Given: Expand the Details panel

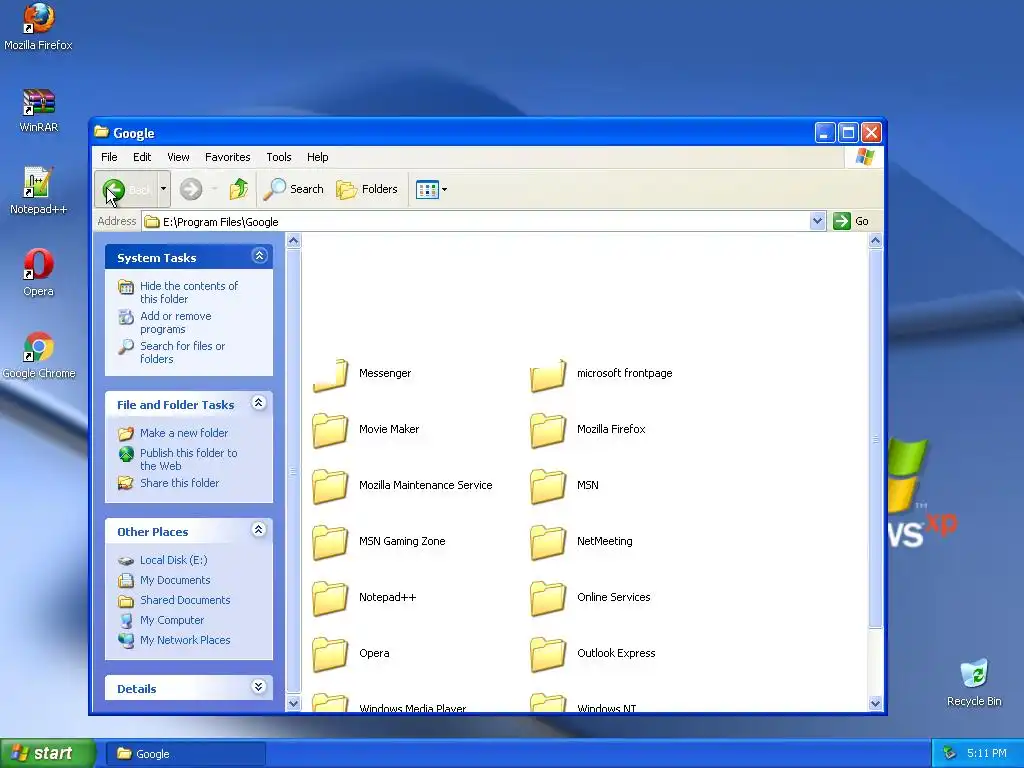Looking at the screenshot, I should (x=259, y=686).
